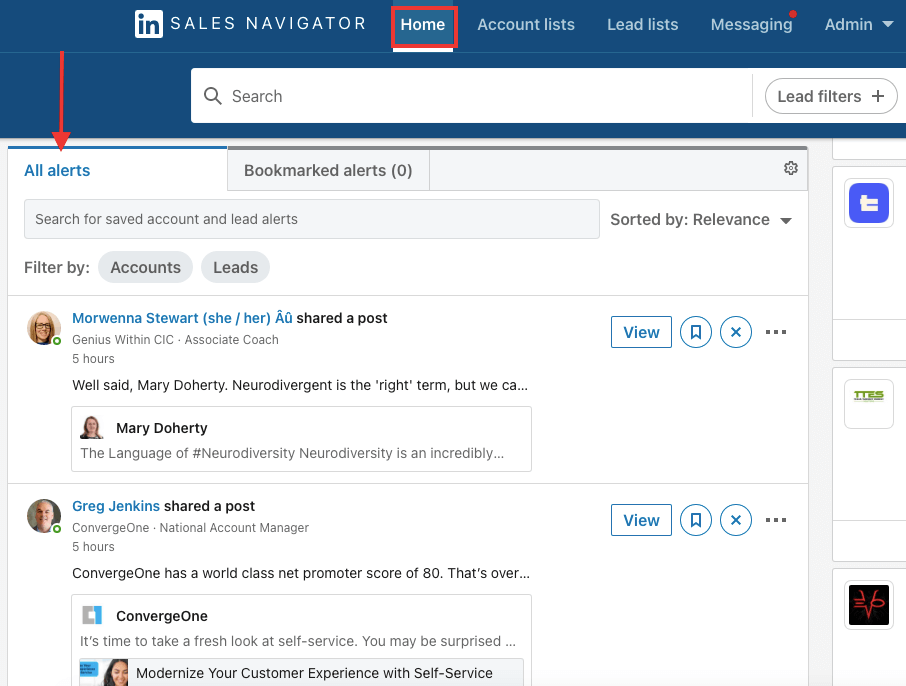Click the Lead filters plus icon
The width and height of the screenshot is (906, 686).
878,96
